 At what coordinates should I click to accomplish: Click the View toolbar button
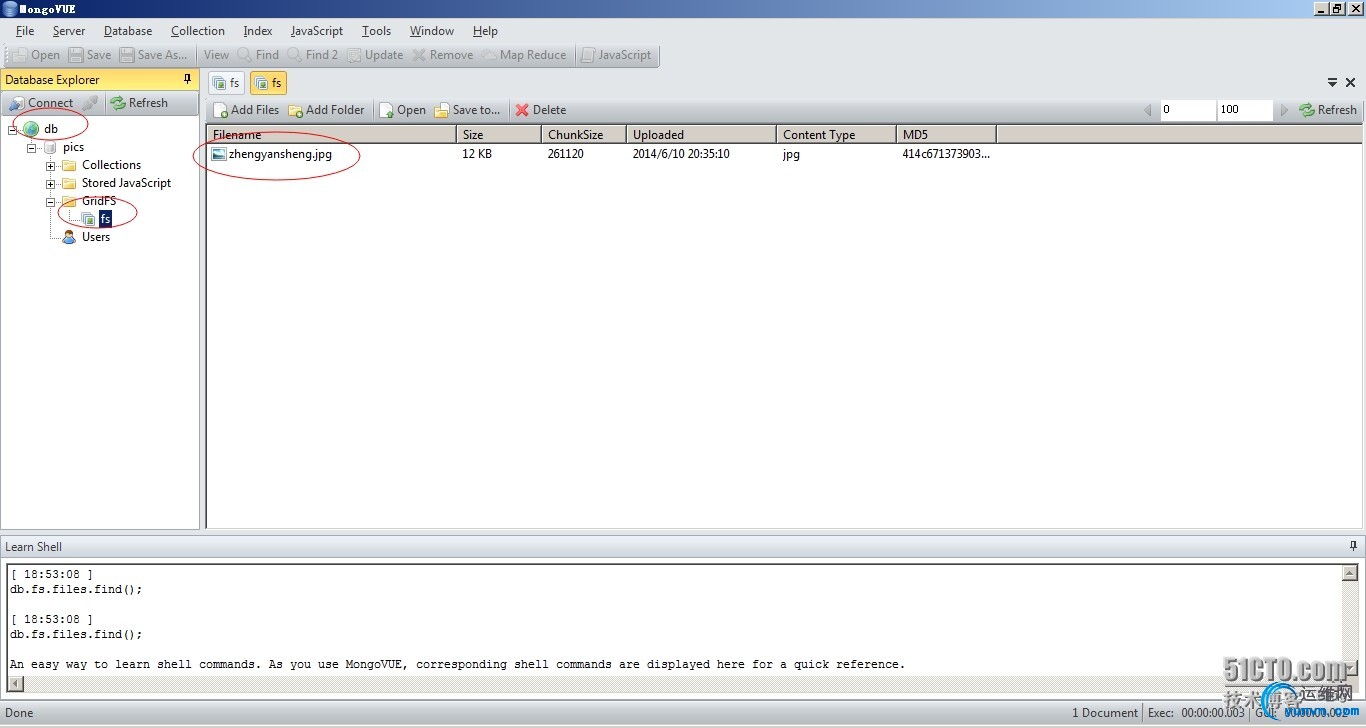pos(216,55)
